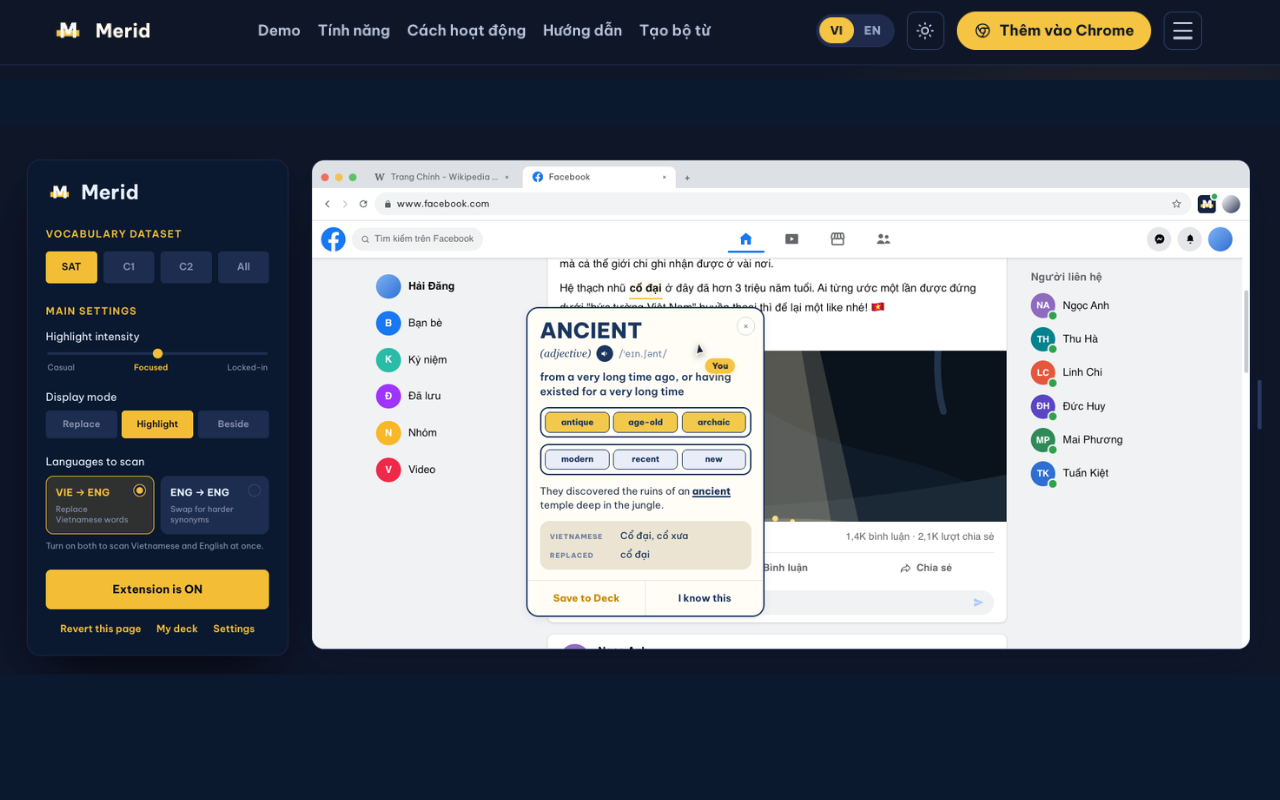Enable the ENG → ENG scan option

[x=215, y=505]
